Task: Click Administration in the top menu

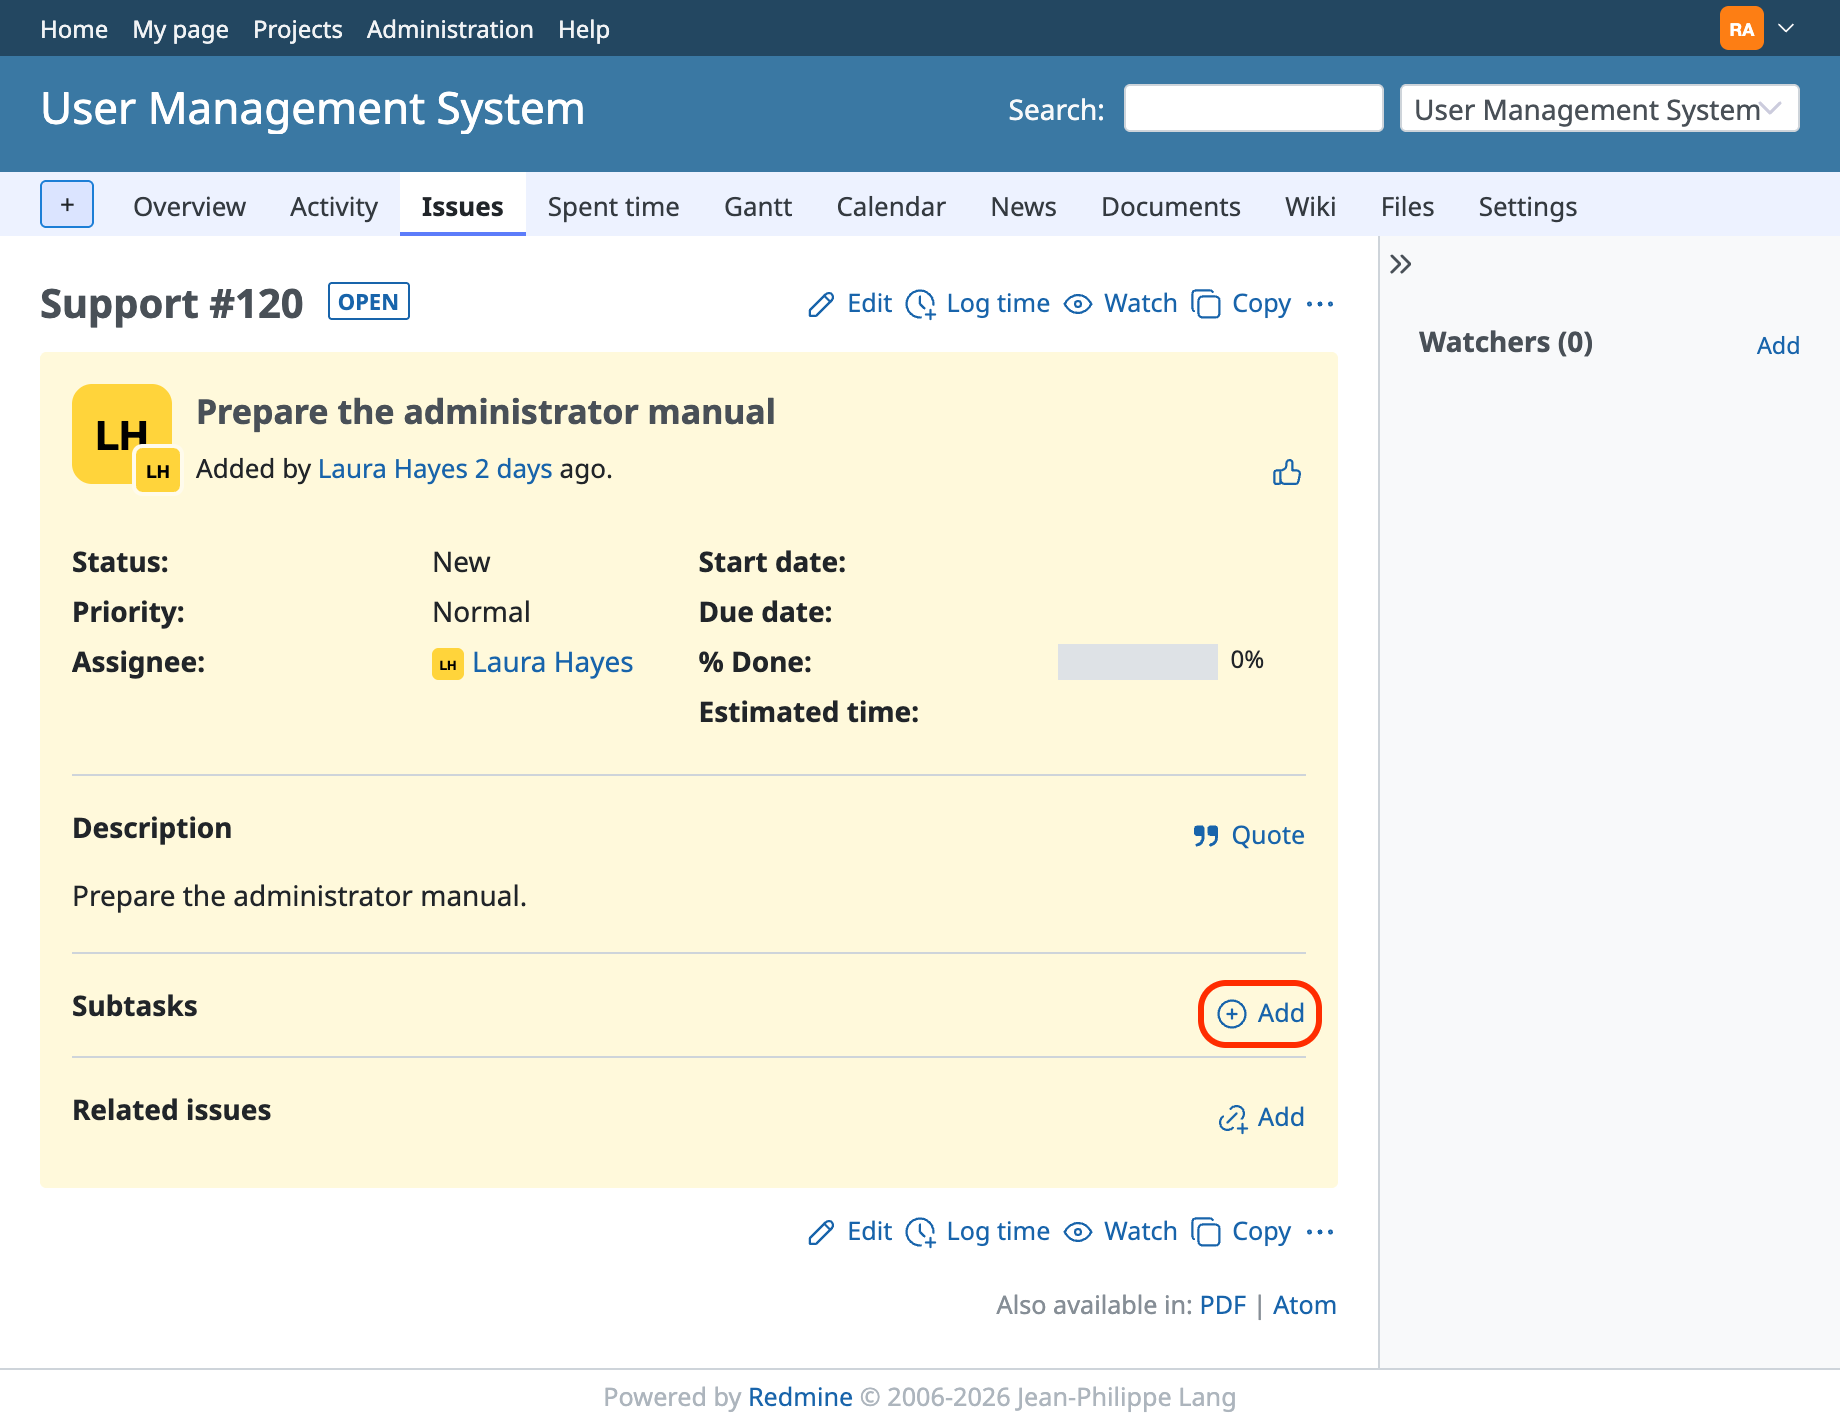Action: click(450, 29)
